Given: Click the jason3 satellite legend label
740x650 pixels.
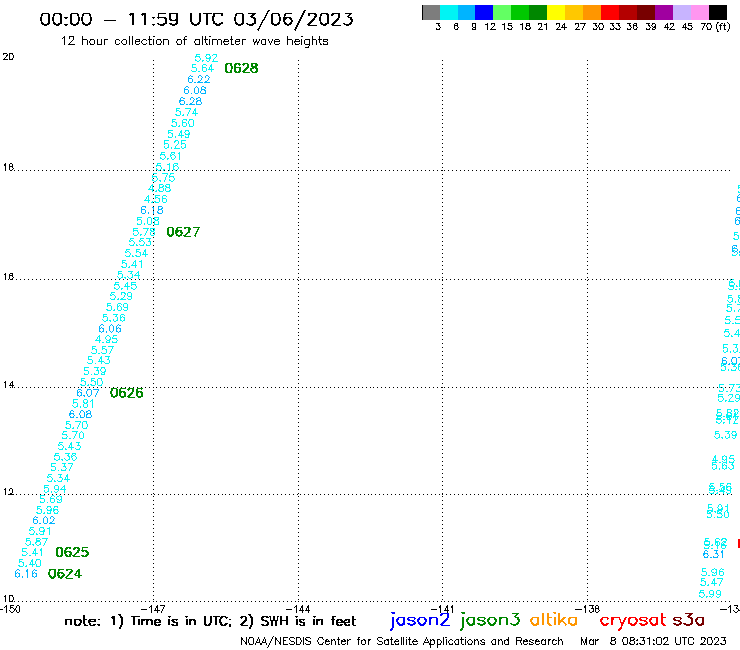Looking at the screenshot, I should click(x=489, y=620).
